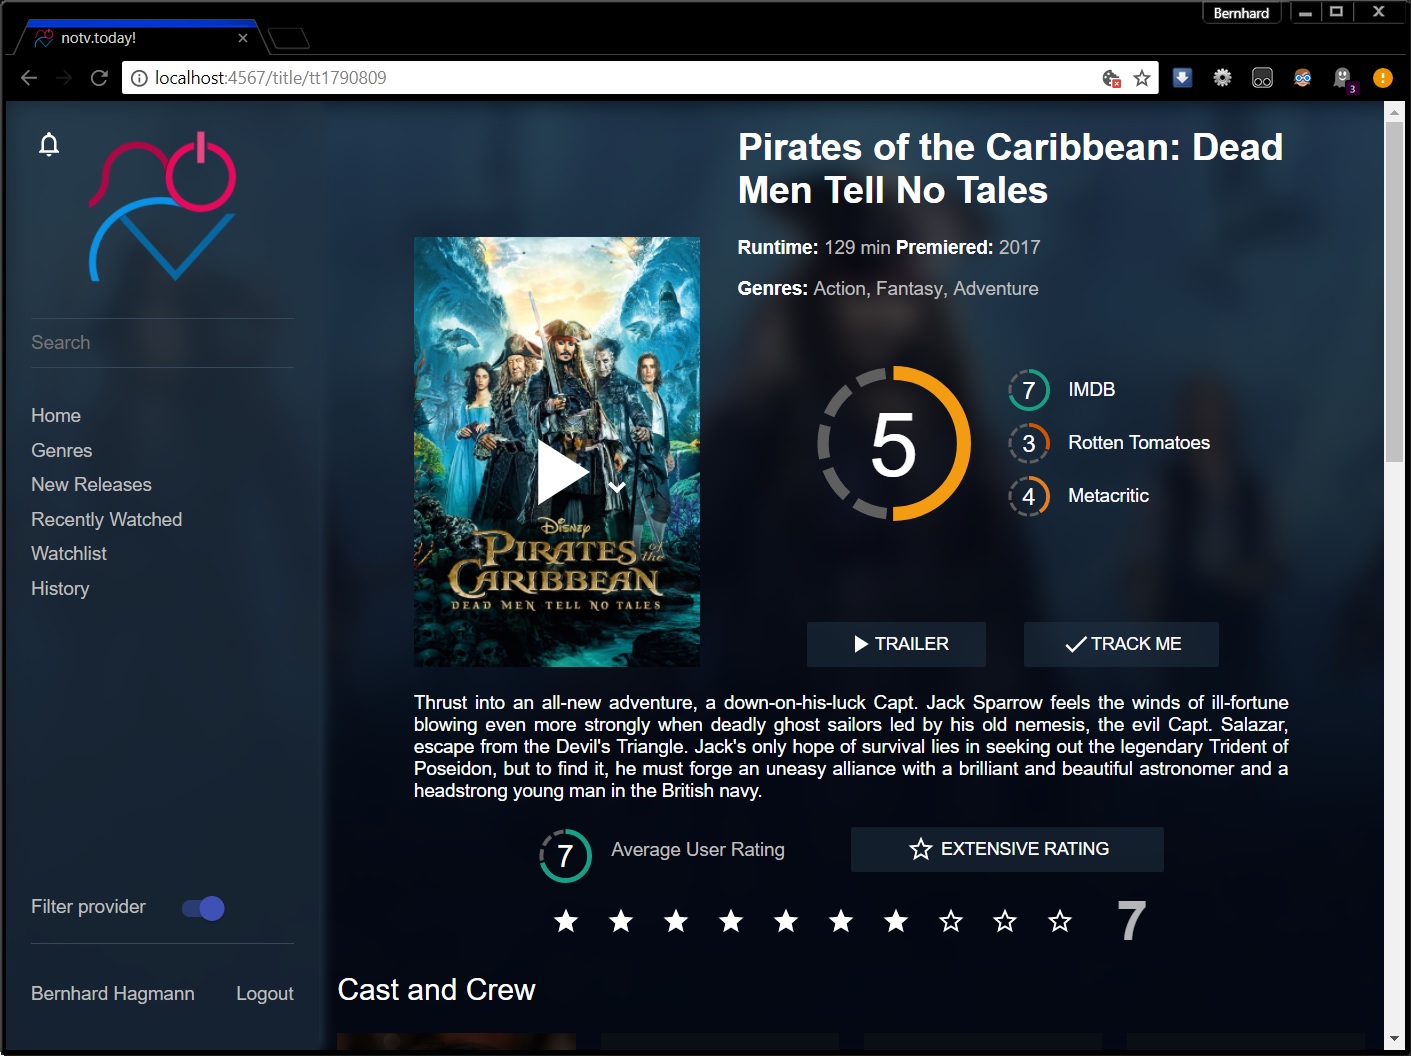The image size is (1411, 1056).
Task: Reload the page with the refresh icon
Action: tap(99, 78)
